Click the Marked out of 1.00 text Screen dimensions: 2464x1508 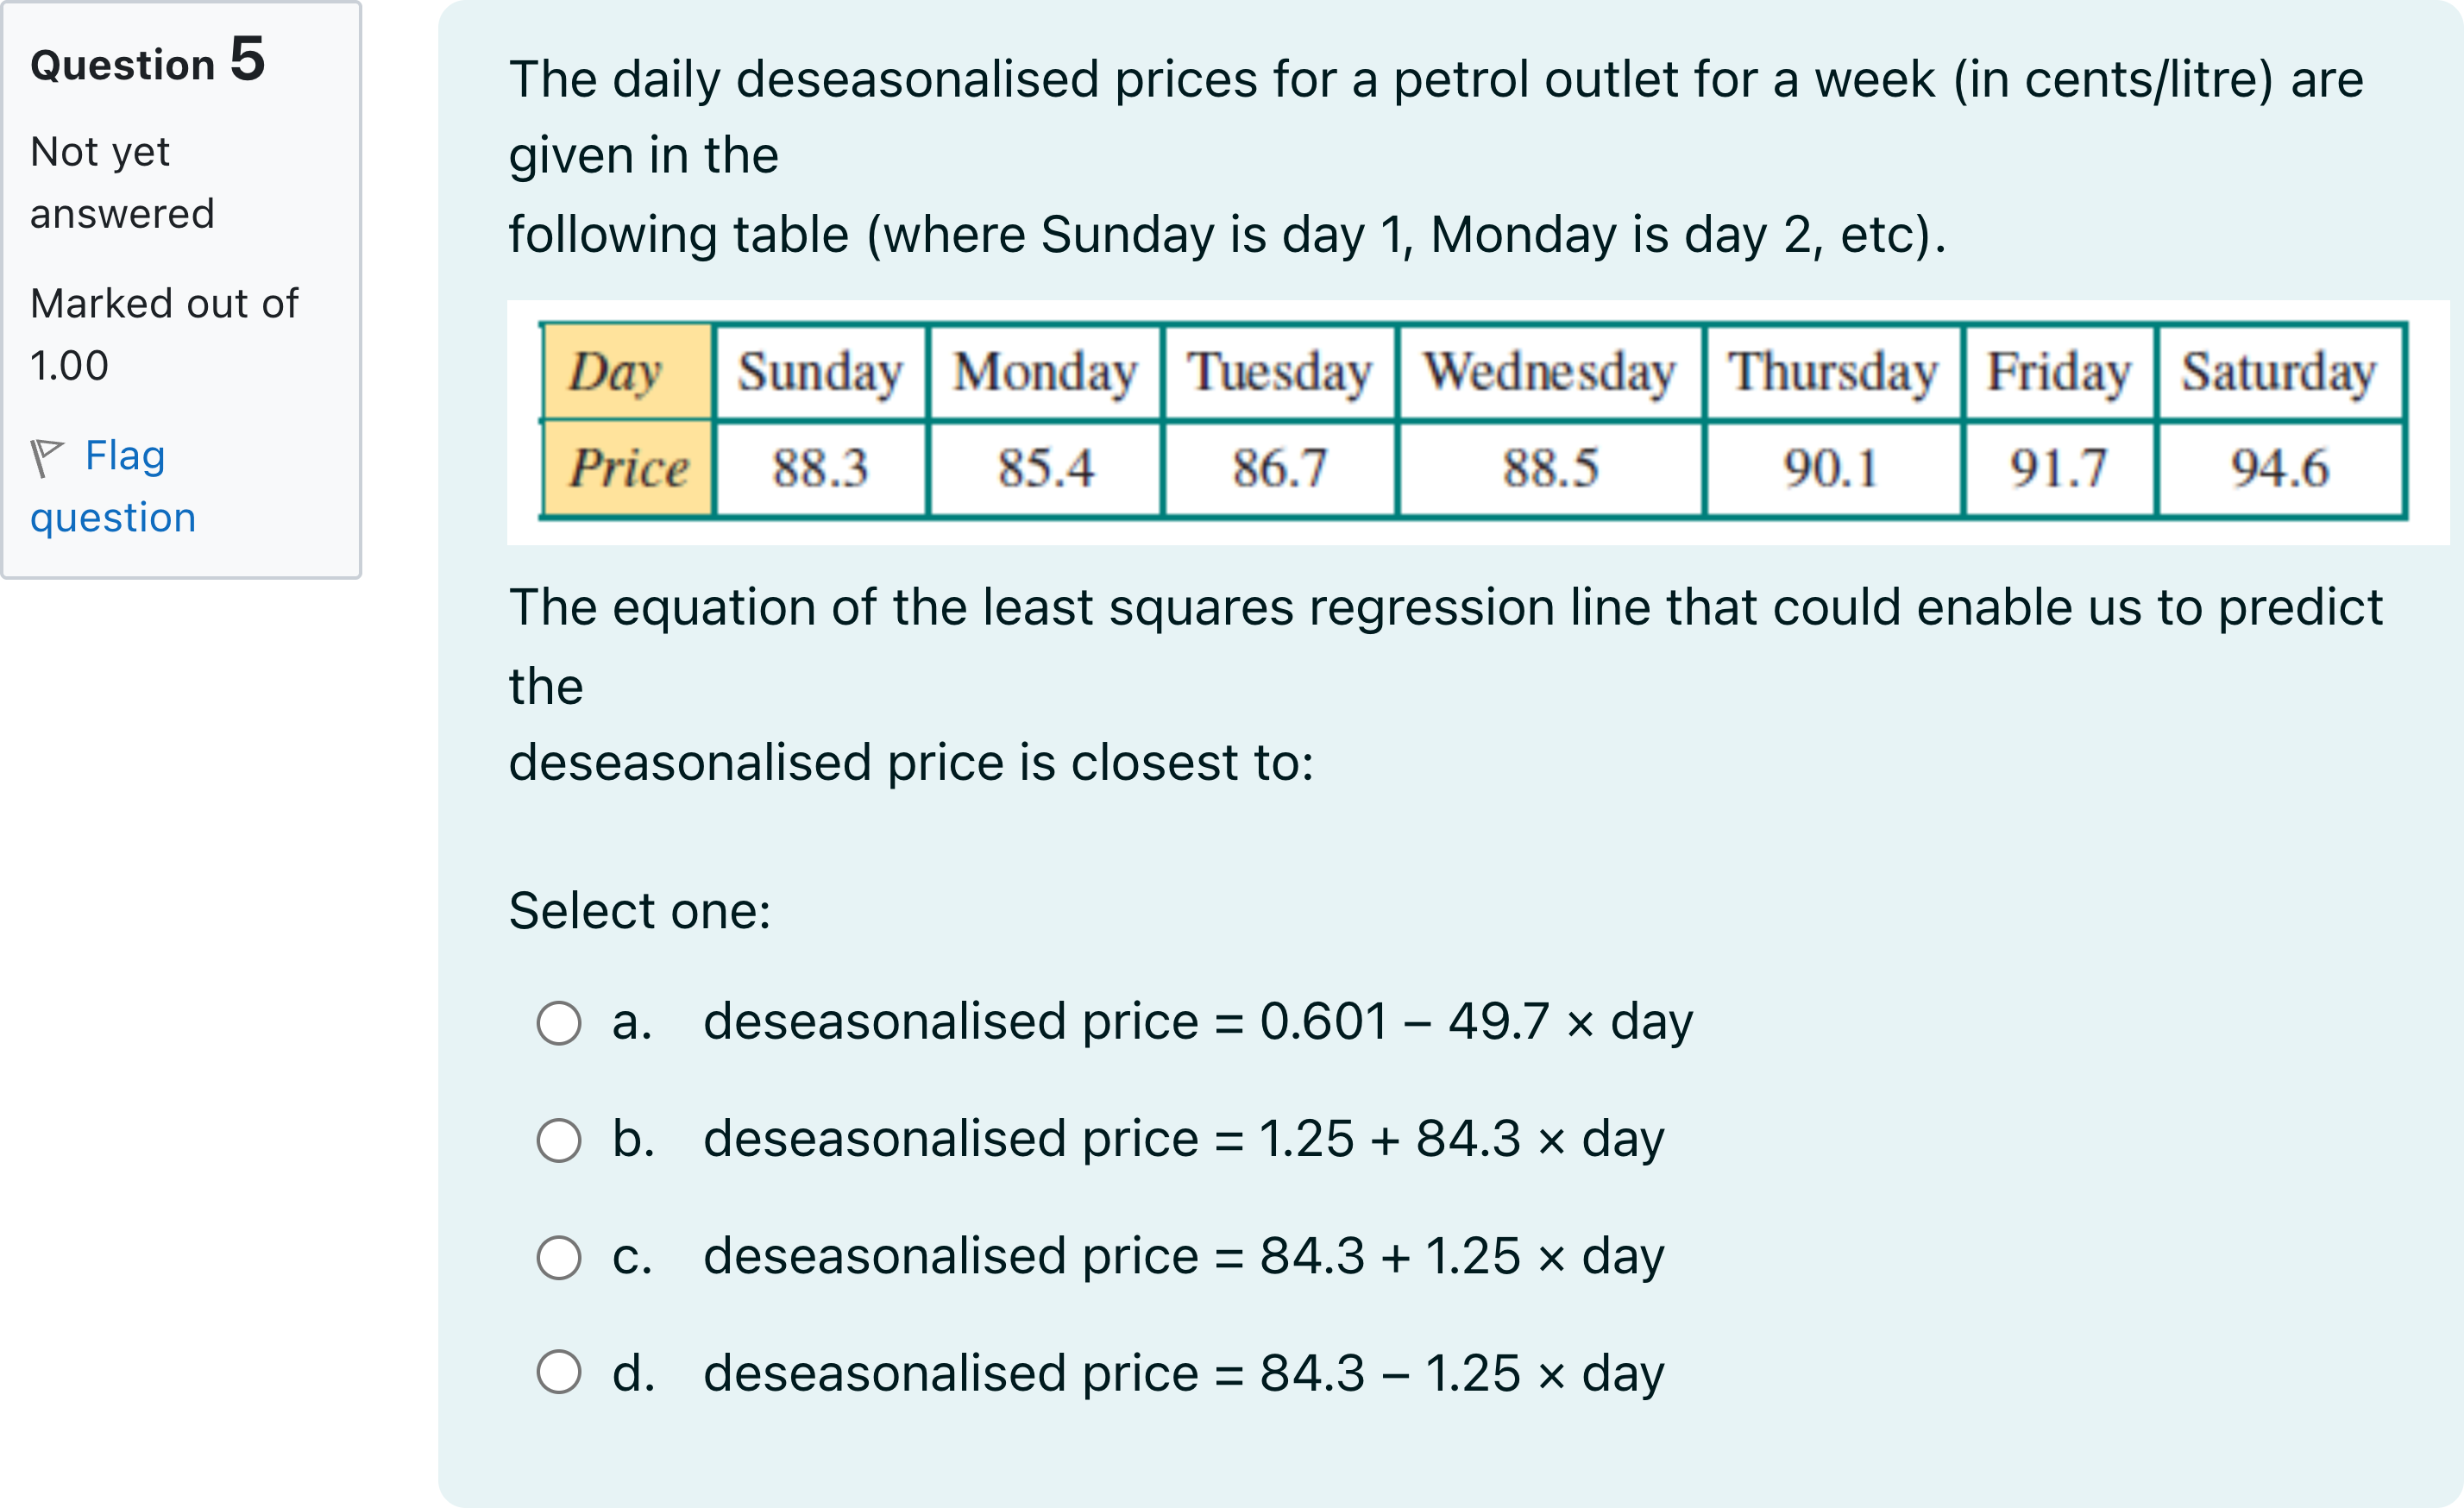[164, 334]
